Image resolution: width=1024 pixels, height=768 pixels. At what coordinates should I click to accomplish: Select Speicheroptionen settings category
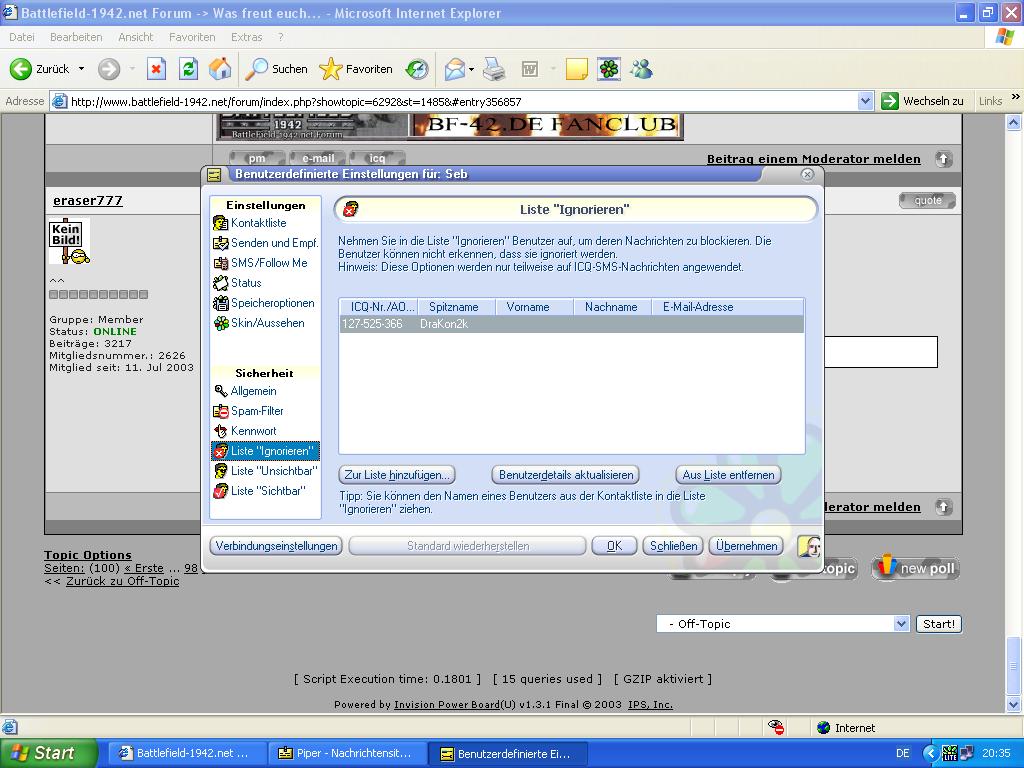tap(264, 303)
